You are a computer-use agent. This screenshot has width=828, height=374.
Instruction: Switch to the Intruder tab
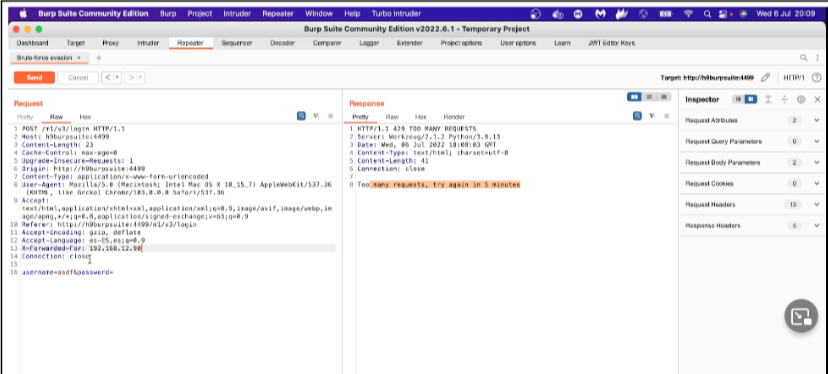point(148,43)
